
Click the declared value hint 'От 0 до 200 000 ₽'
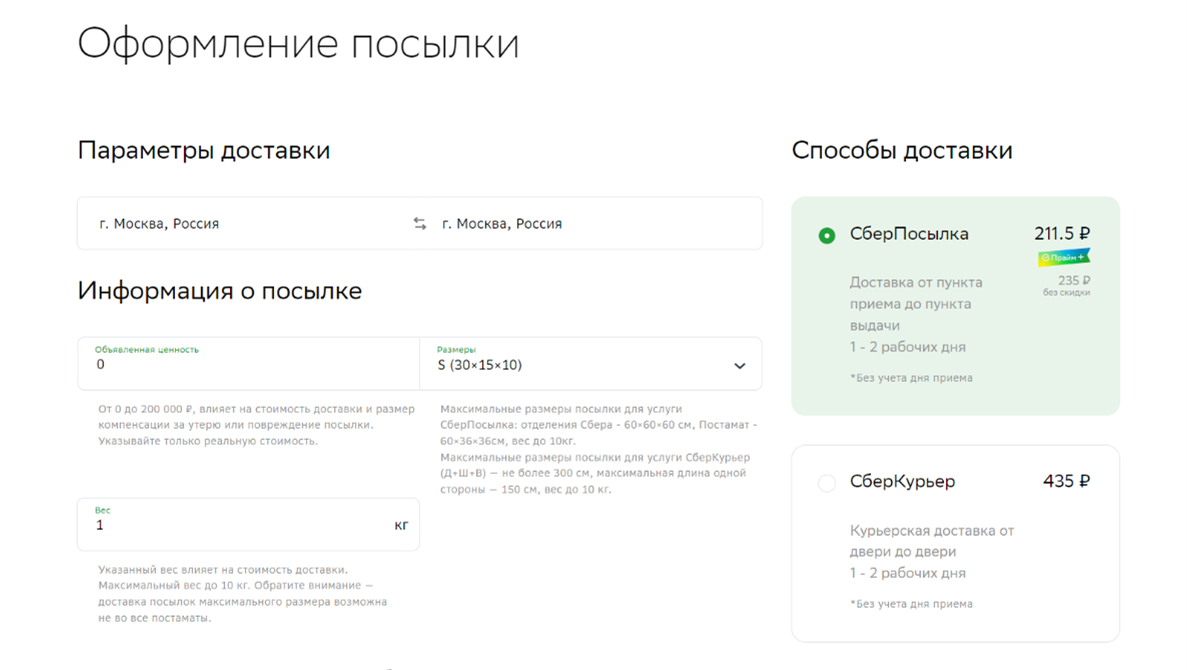[256, 425]
